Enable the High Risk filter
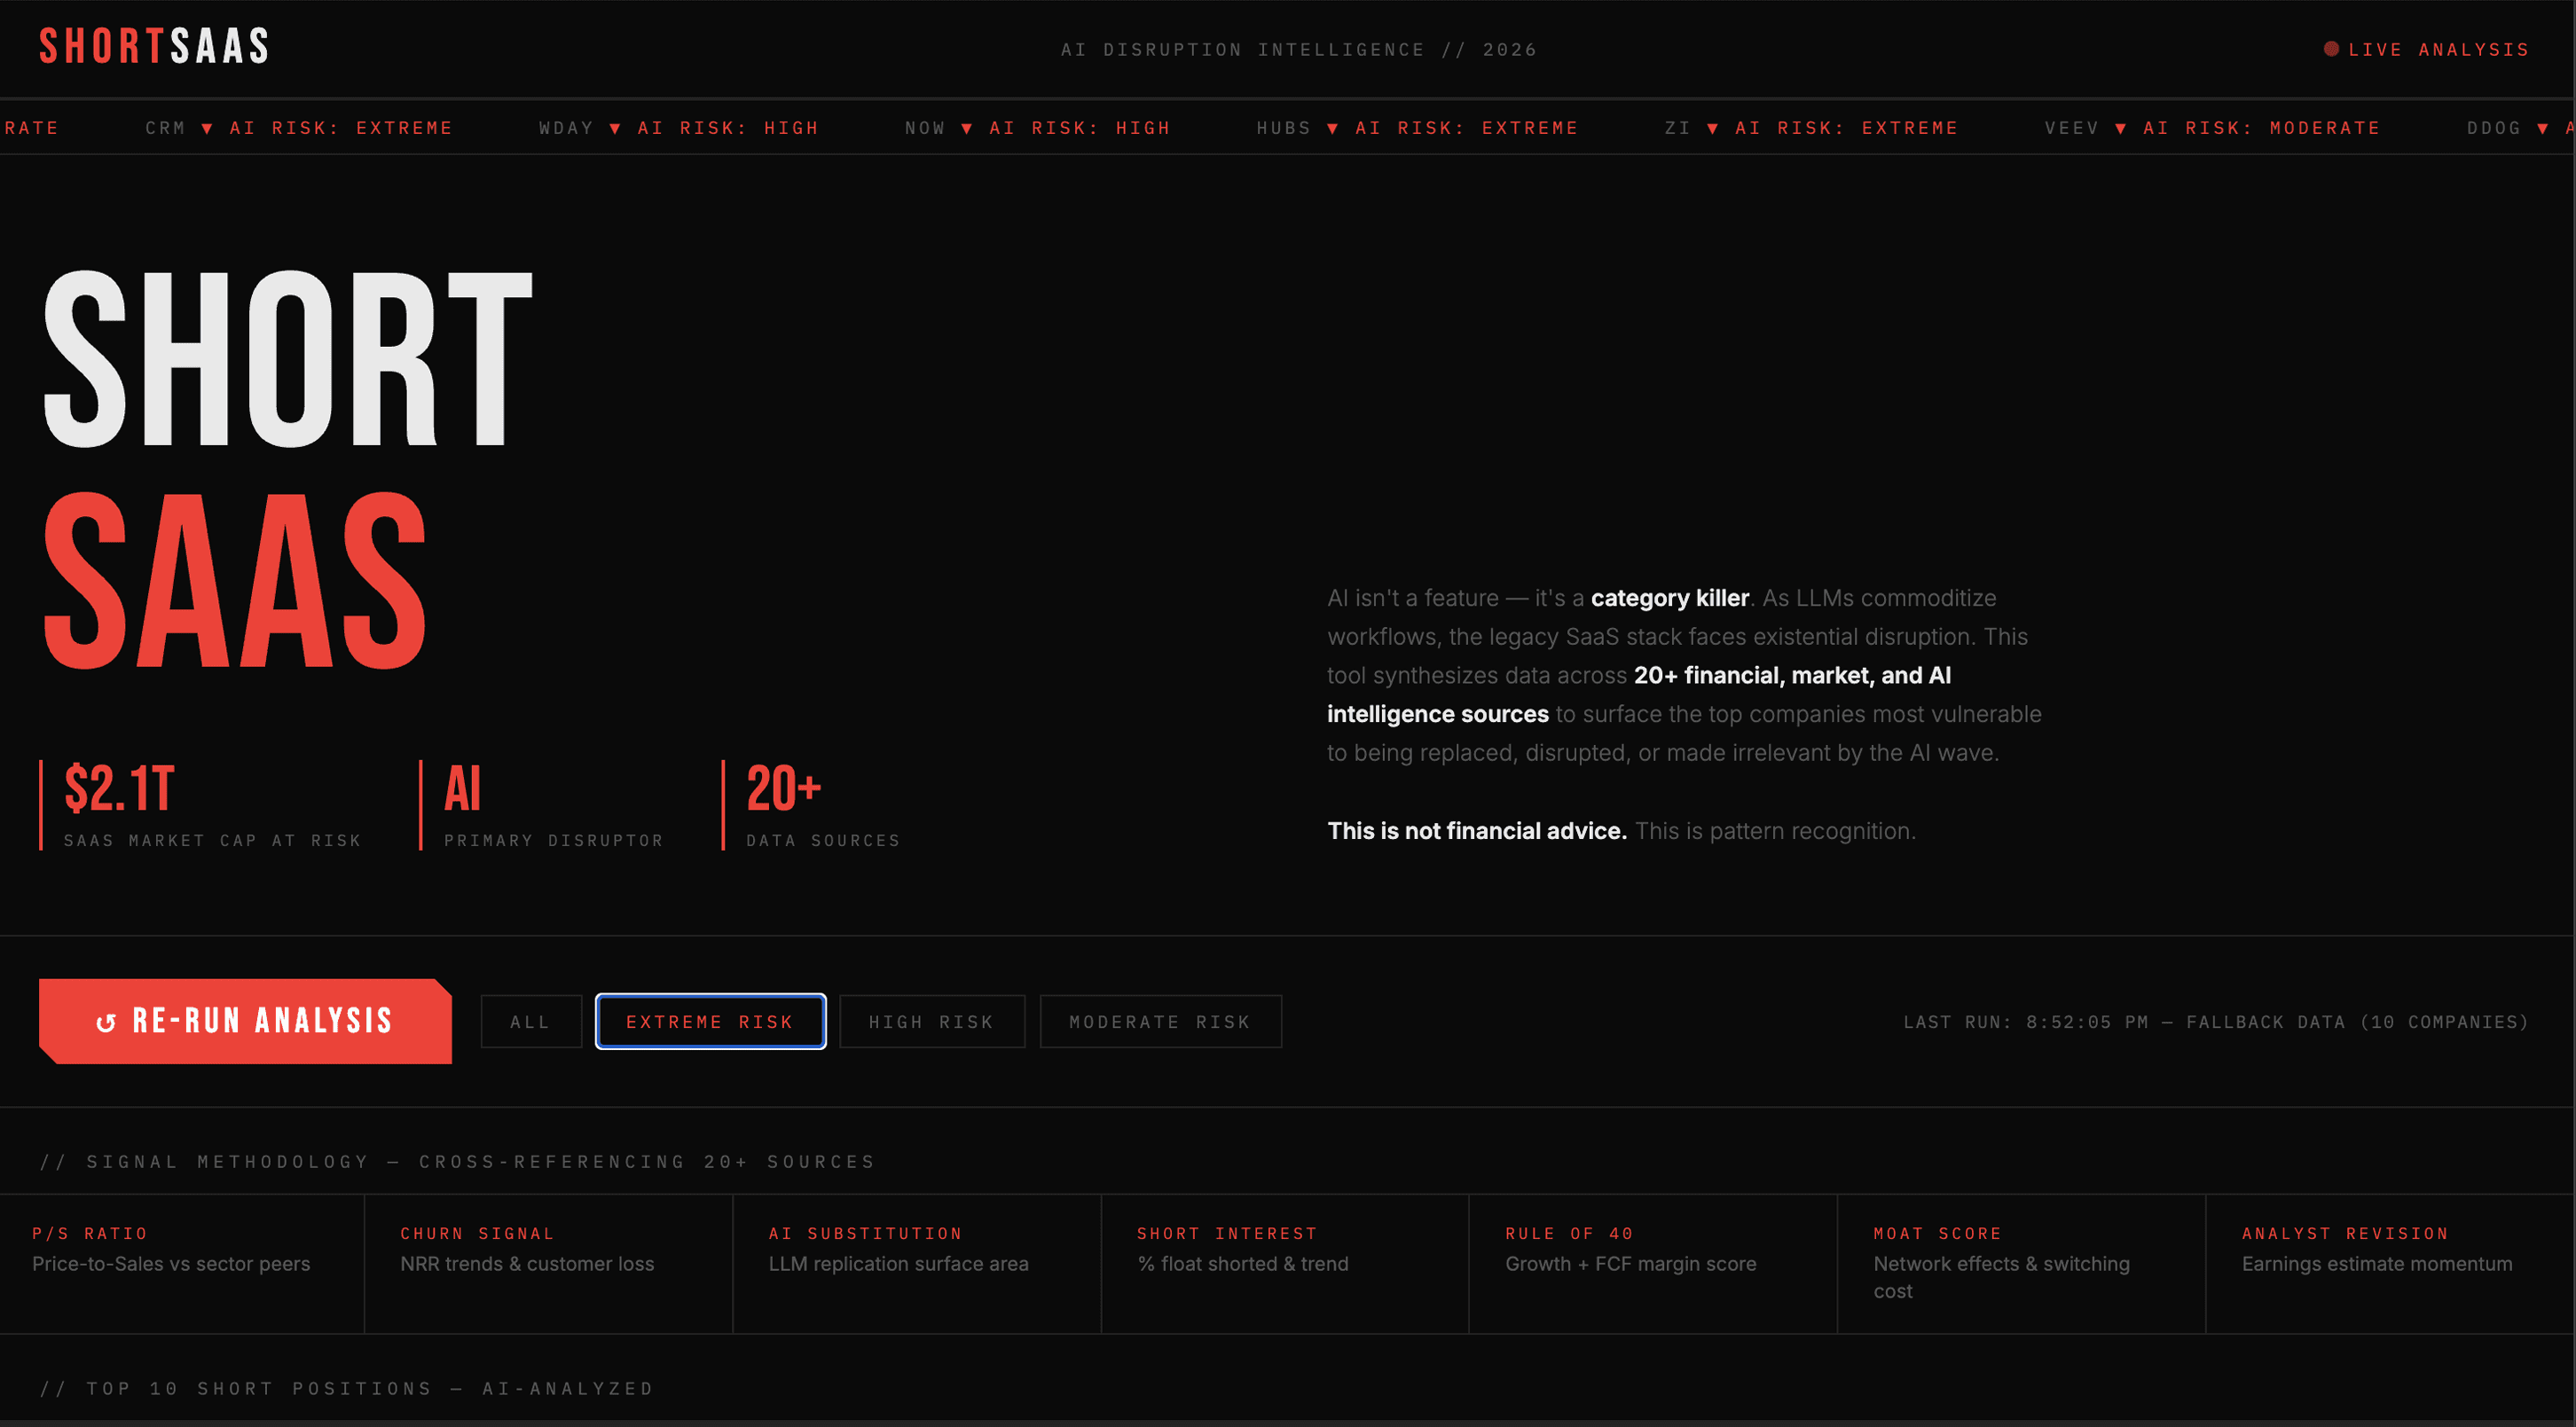The image size is (2576, 1427). (931, 1021)
